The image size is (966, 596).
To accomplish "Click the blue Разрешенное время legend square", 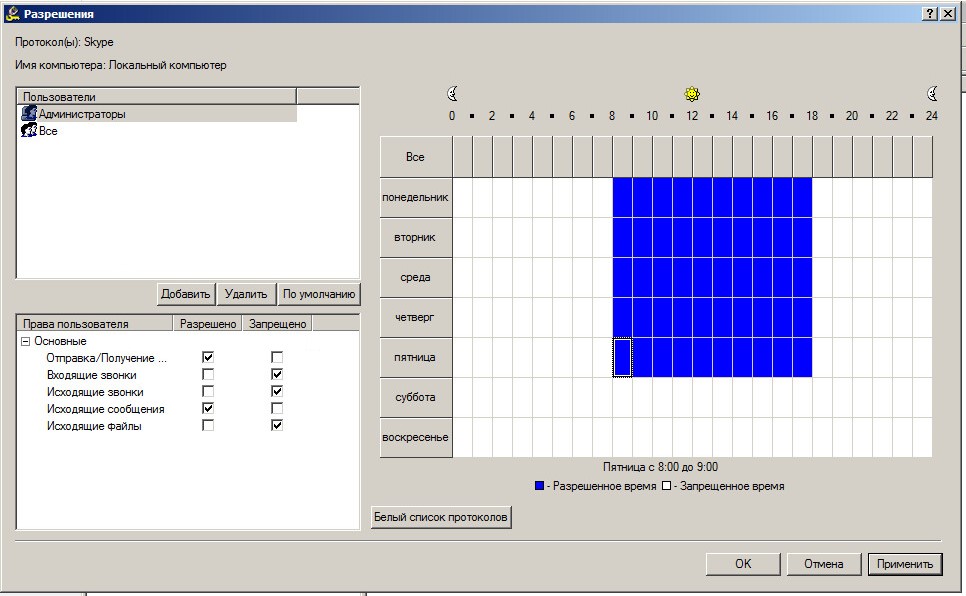I will tap(540, 486).
